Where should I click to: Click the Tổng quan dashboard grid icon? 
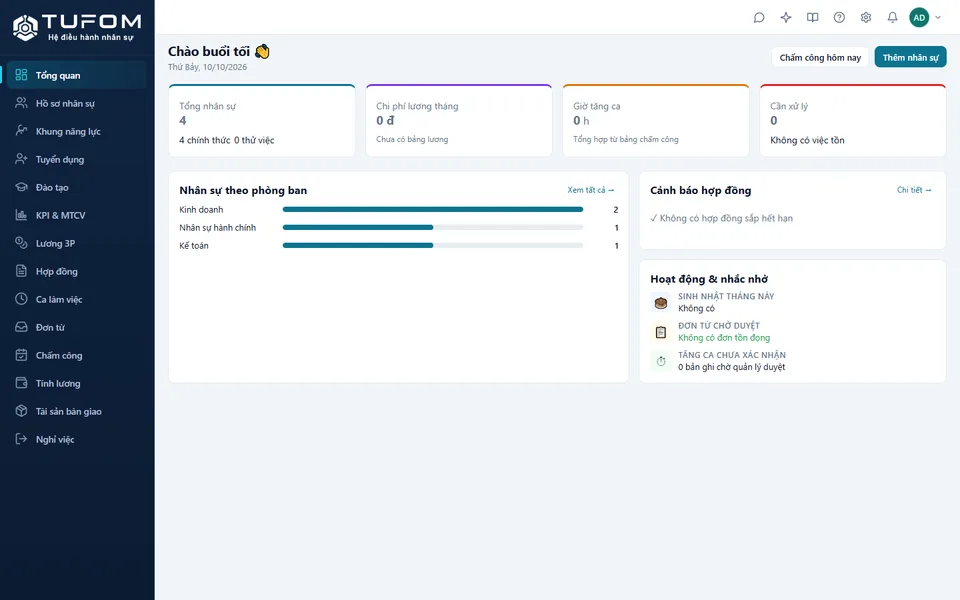coord(21,75)
